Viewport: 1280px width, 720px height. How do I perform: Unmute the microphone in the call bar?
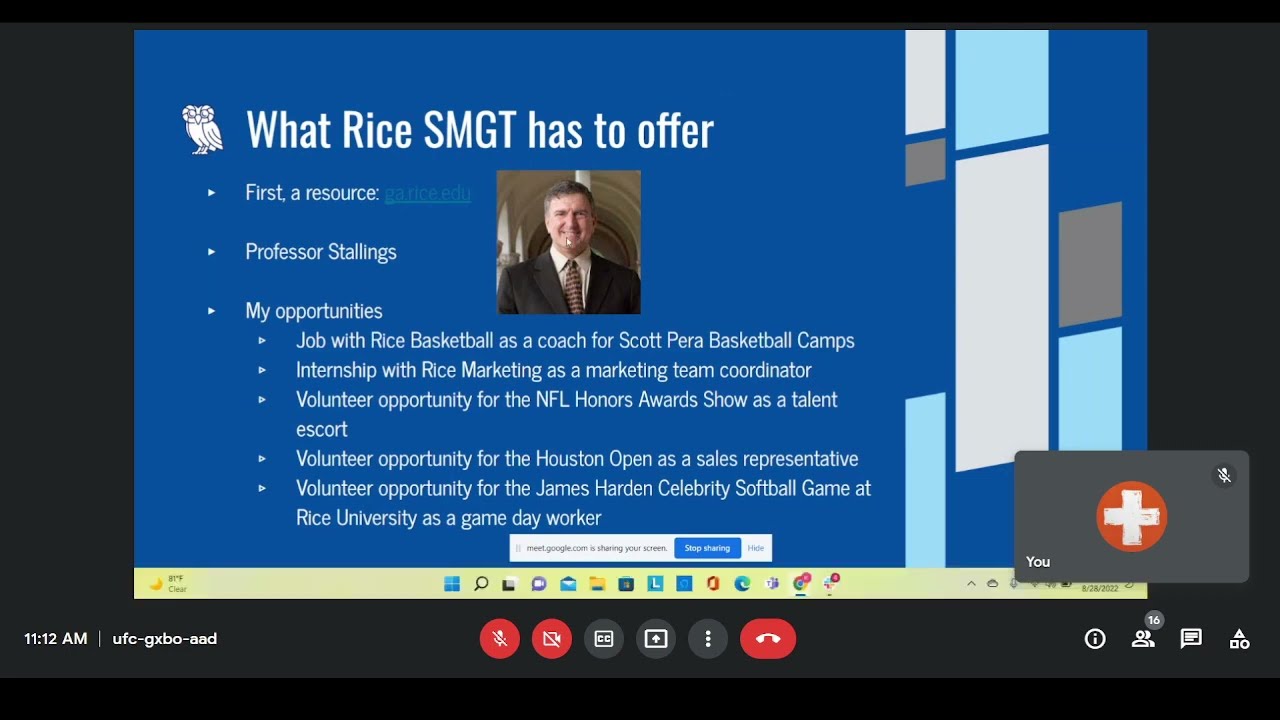click(500, 639)
